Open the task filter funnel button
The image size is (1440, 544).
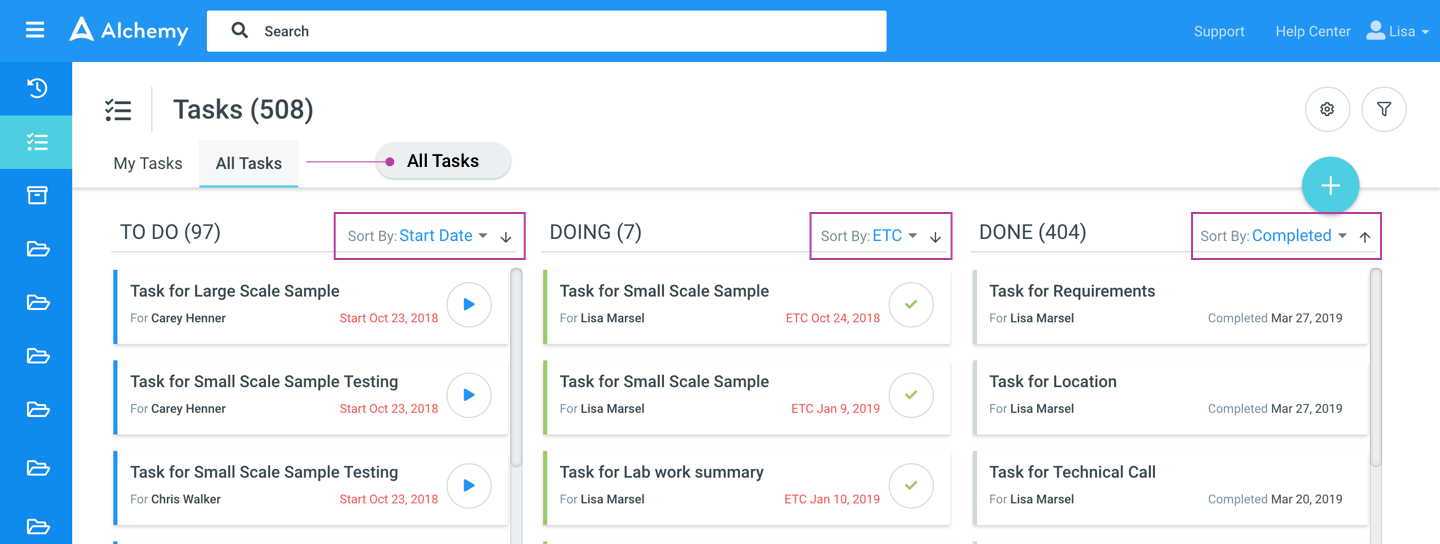tap(1384, 109)
